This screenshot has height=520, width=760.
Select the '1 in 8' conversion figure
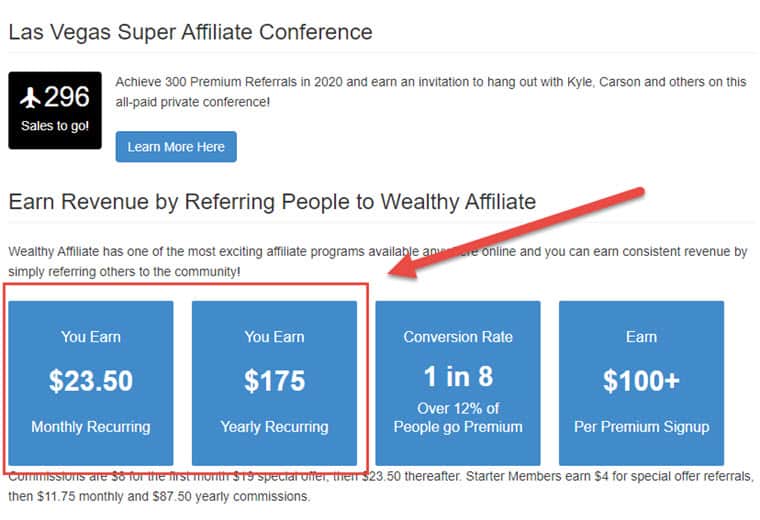coord(458,377)
